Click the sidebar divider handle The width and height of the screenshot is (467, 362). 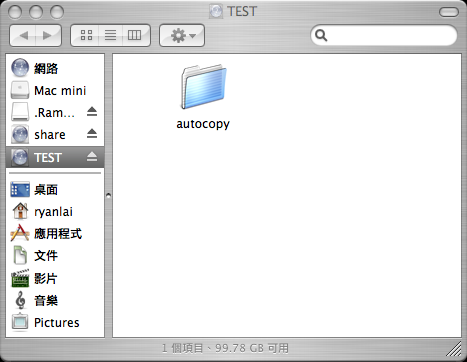click(108, 195)
